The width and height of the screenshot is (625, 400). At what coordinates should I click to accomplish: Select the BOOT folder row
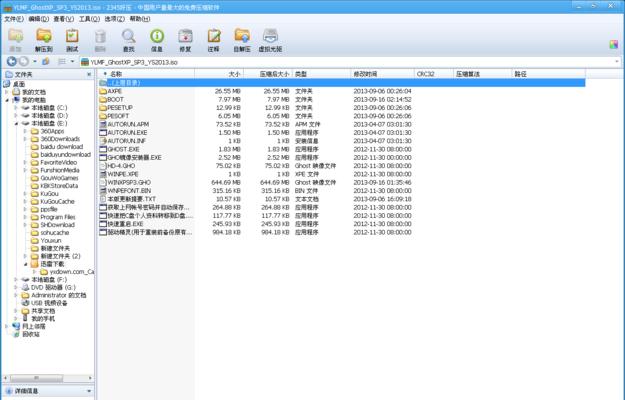(x=342, y=99)
